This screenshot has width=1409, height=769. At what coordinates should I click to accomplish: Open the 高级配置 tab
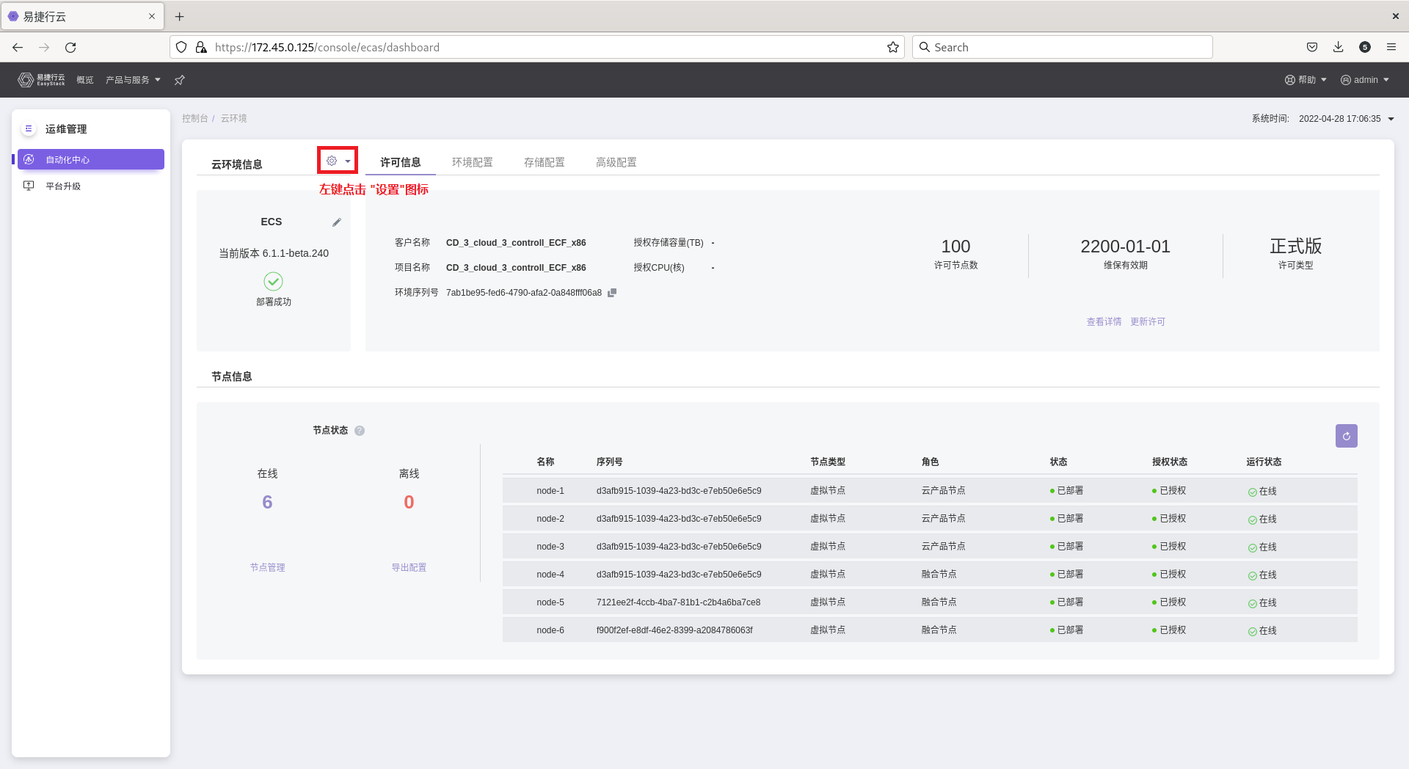point(616,162)
